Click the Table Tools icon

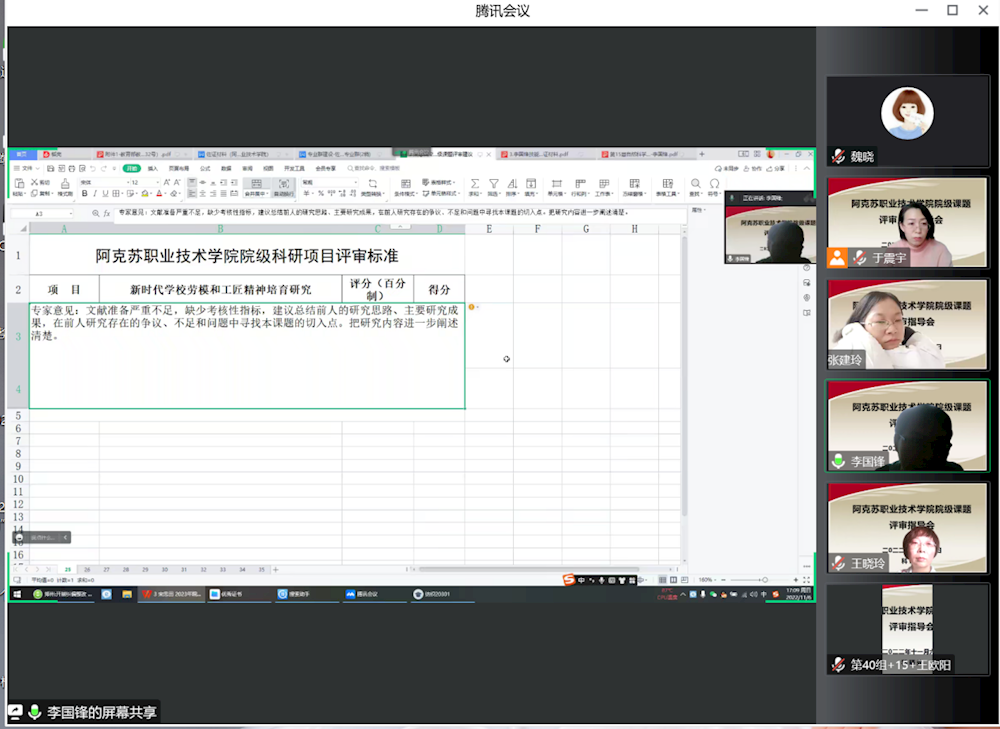click(x=668, y=184)
